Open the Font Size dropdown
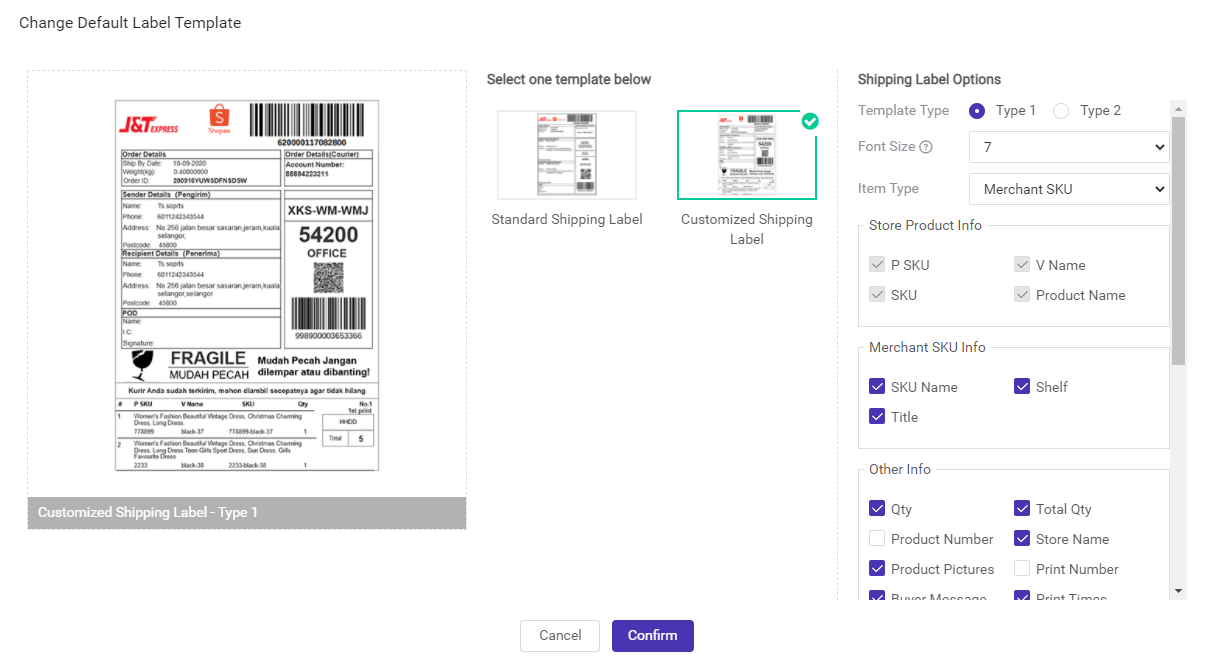The height and width of the screenshot is (667, 1213). (x=1069, y=147)
